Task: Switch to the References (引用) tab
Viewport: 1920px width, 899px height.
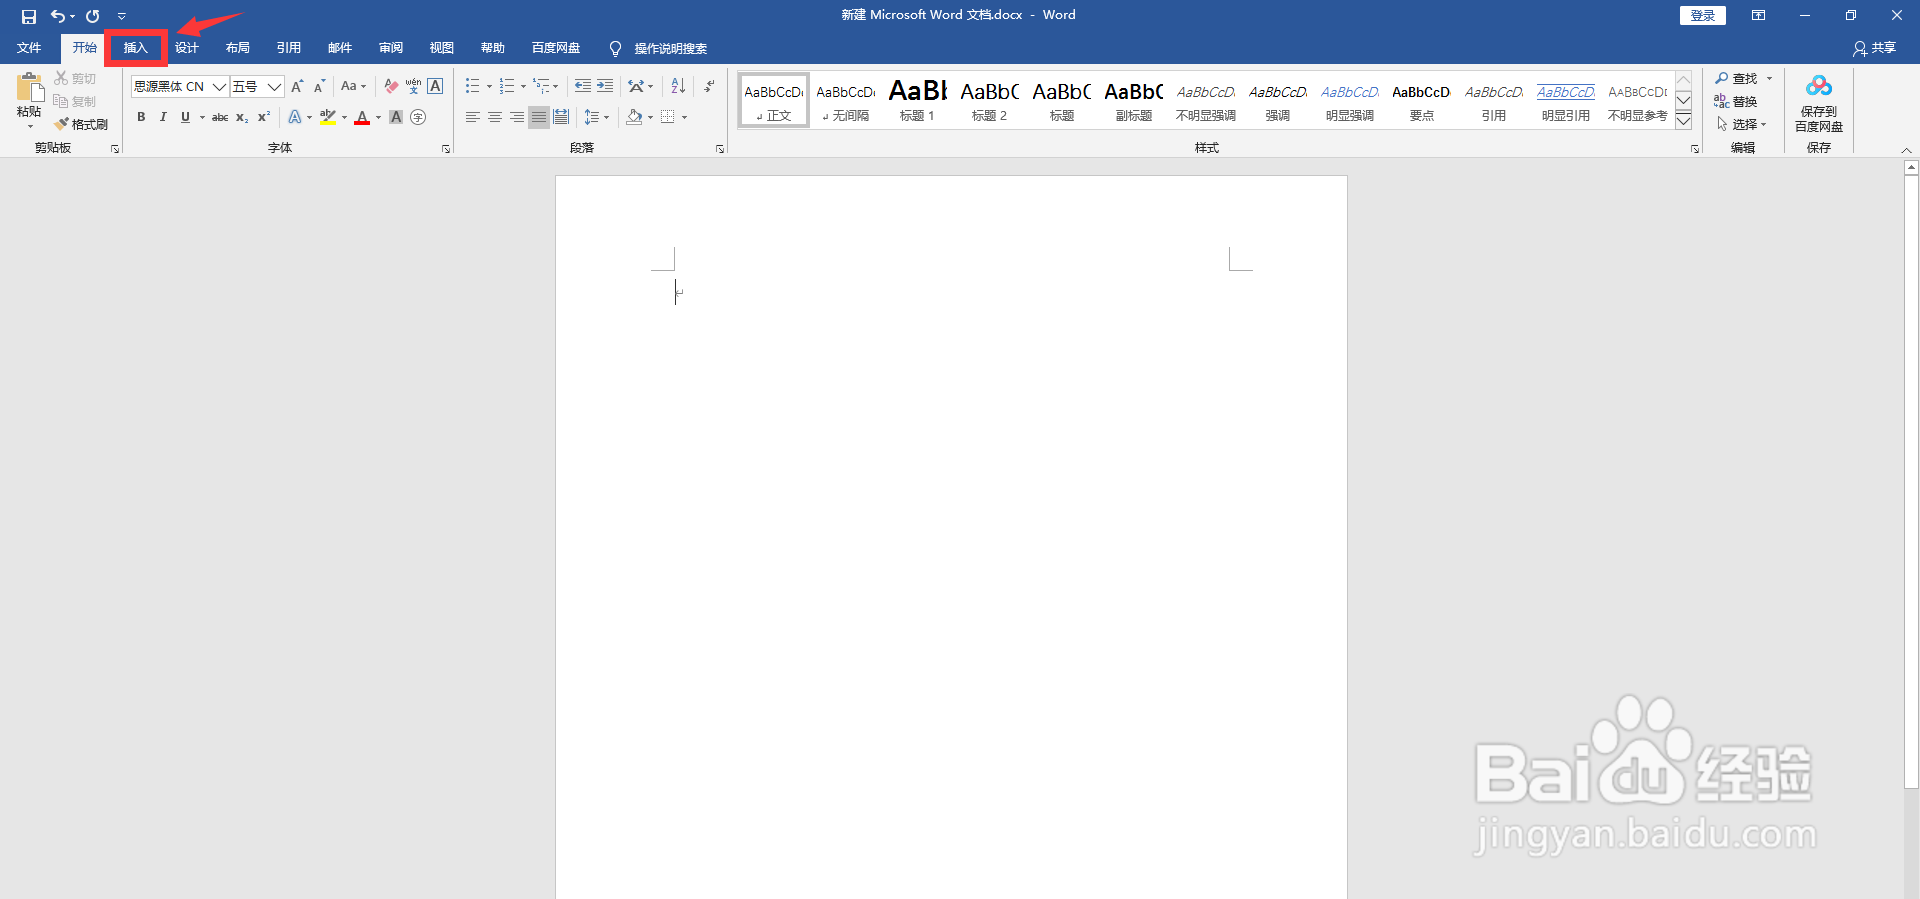Action: pyautogui.click(x=289, y=48)
